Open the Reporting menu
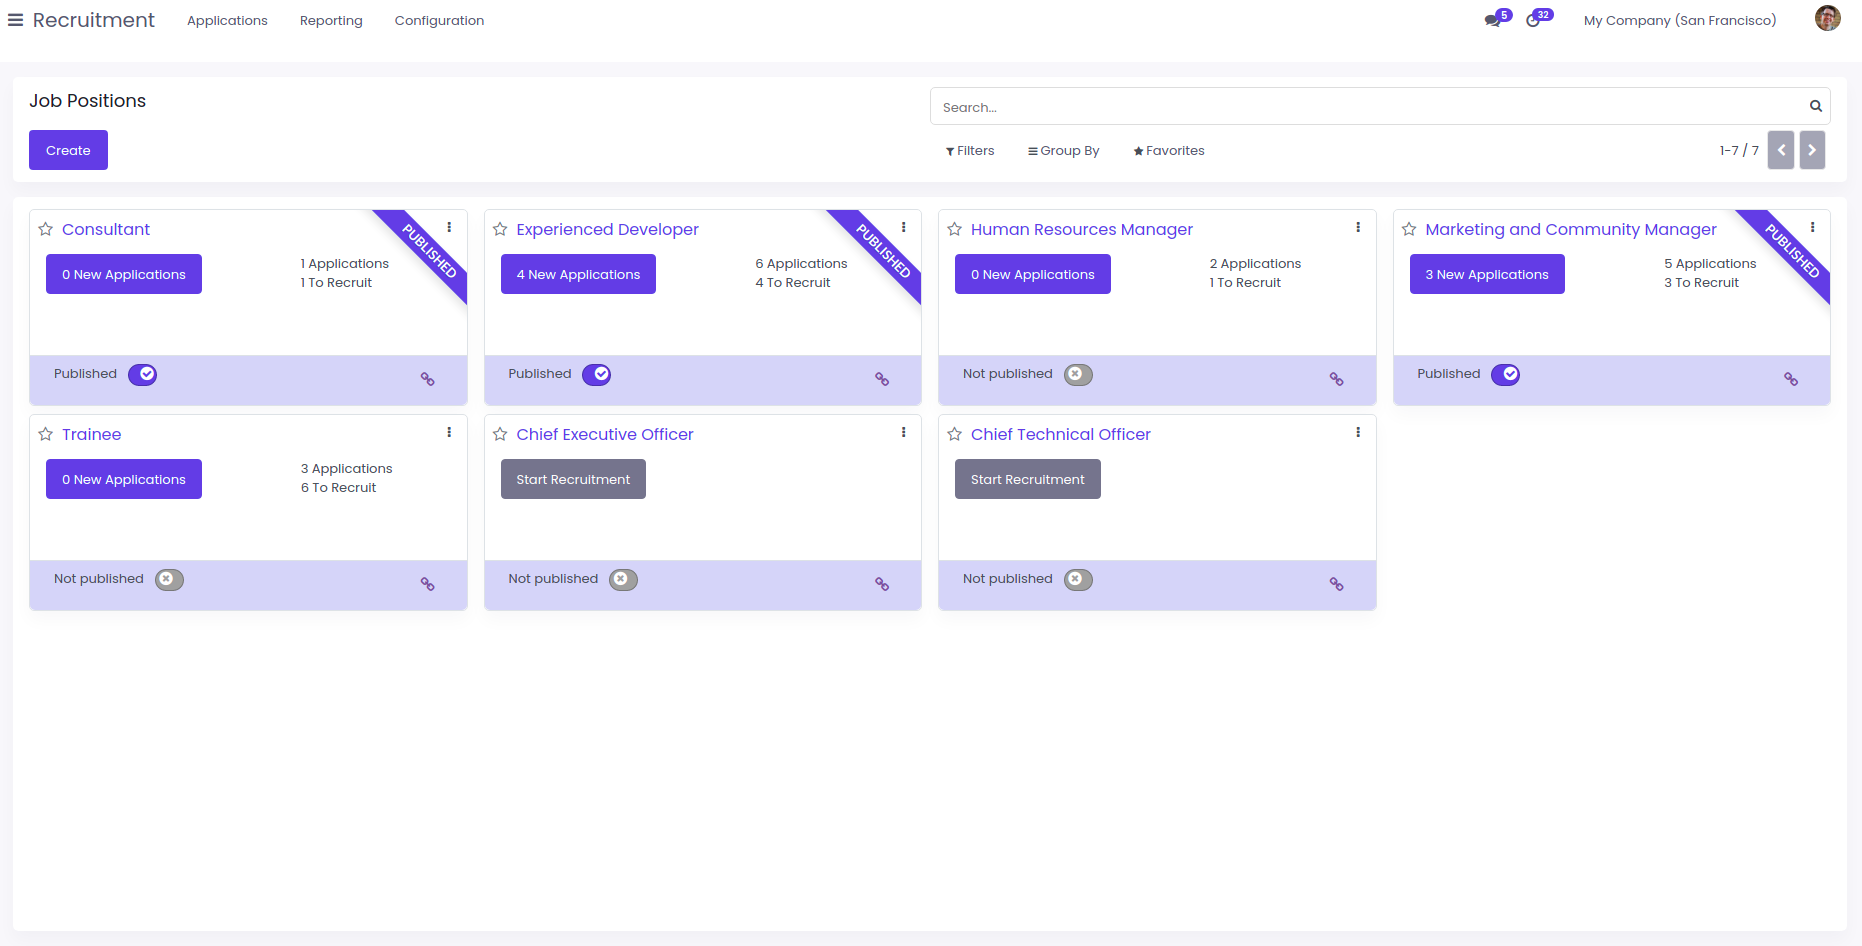This screenshot has height=946, width=1862. click(x=331, y=20)
